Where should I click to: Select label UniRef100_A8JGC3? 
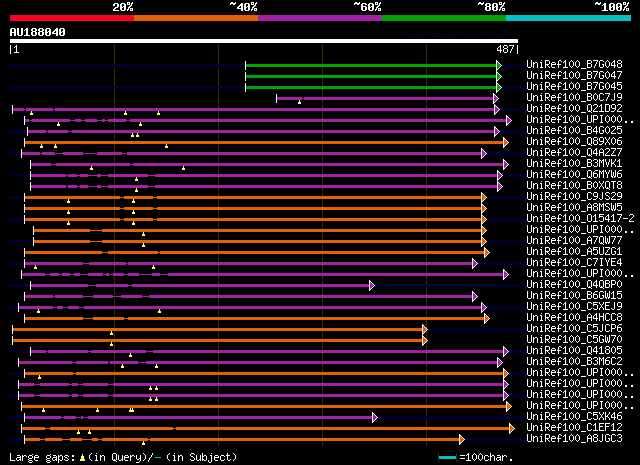574,438
